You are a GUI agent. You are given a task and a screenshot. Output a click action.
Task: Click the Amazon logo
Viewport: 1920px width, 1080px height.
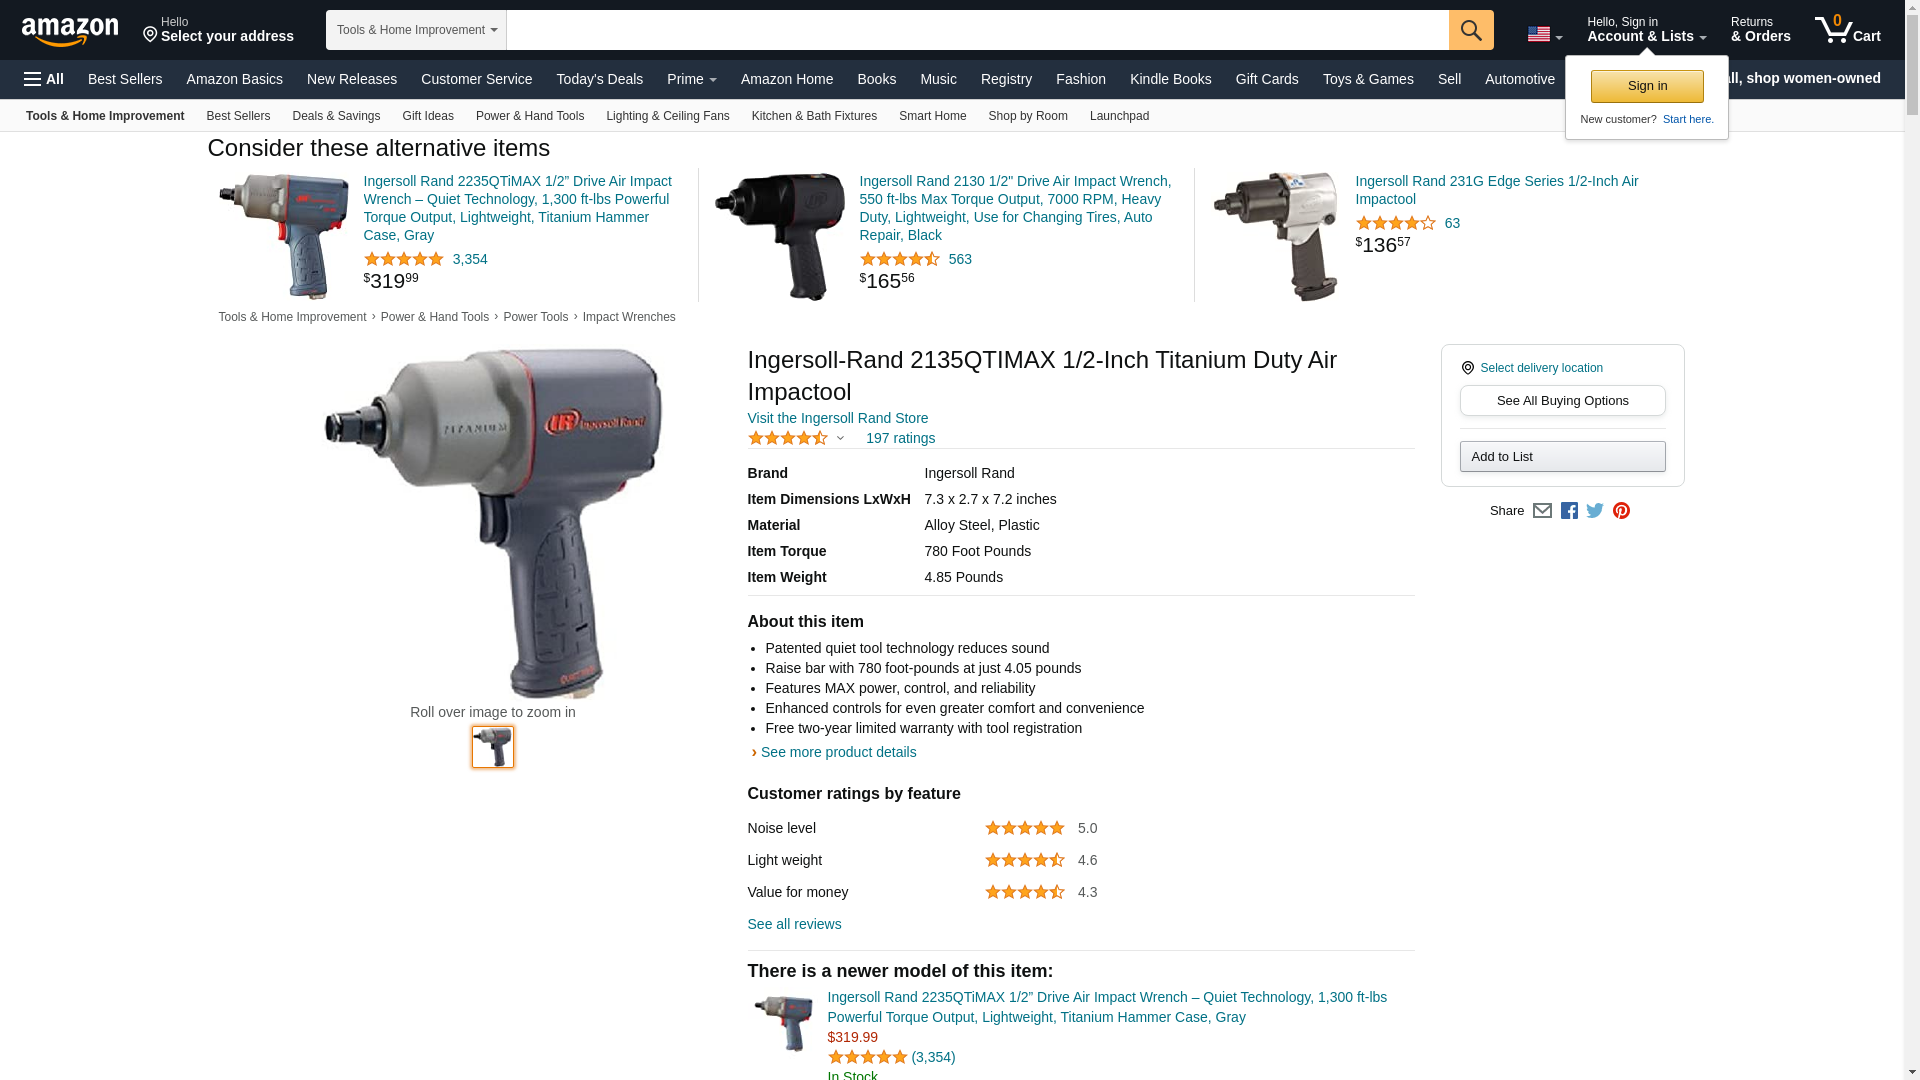tap(70, 31)
